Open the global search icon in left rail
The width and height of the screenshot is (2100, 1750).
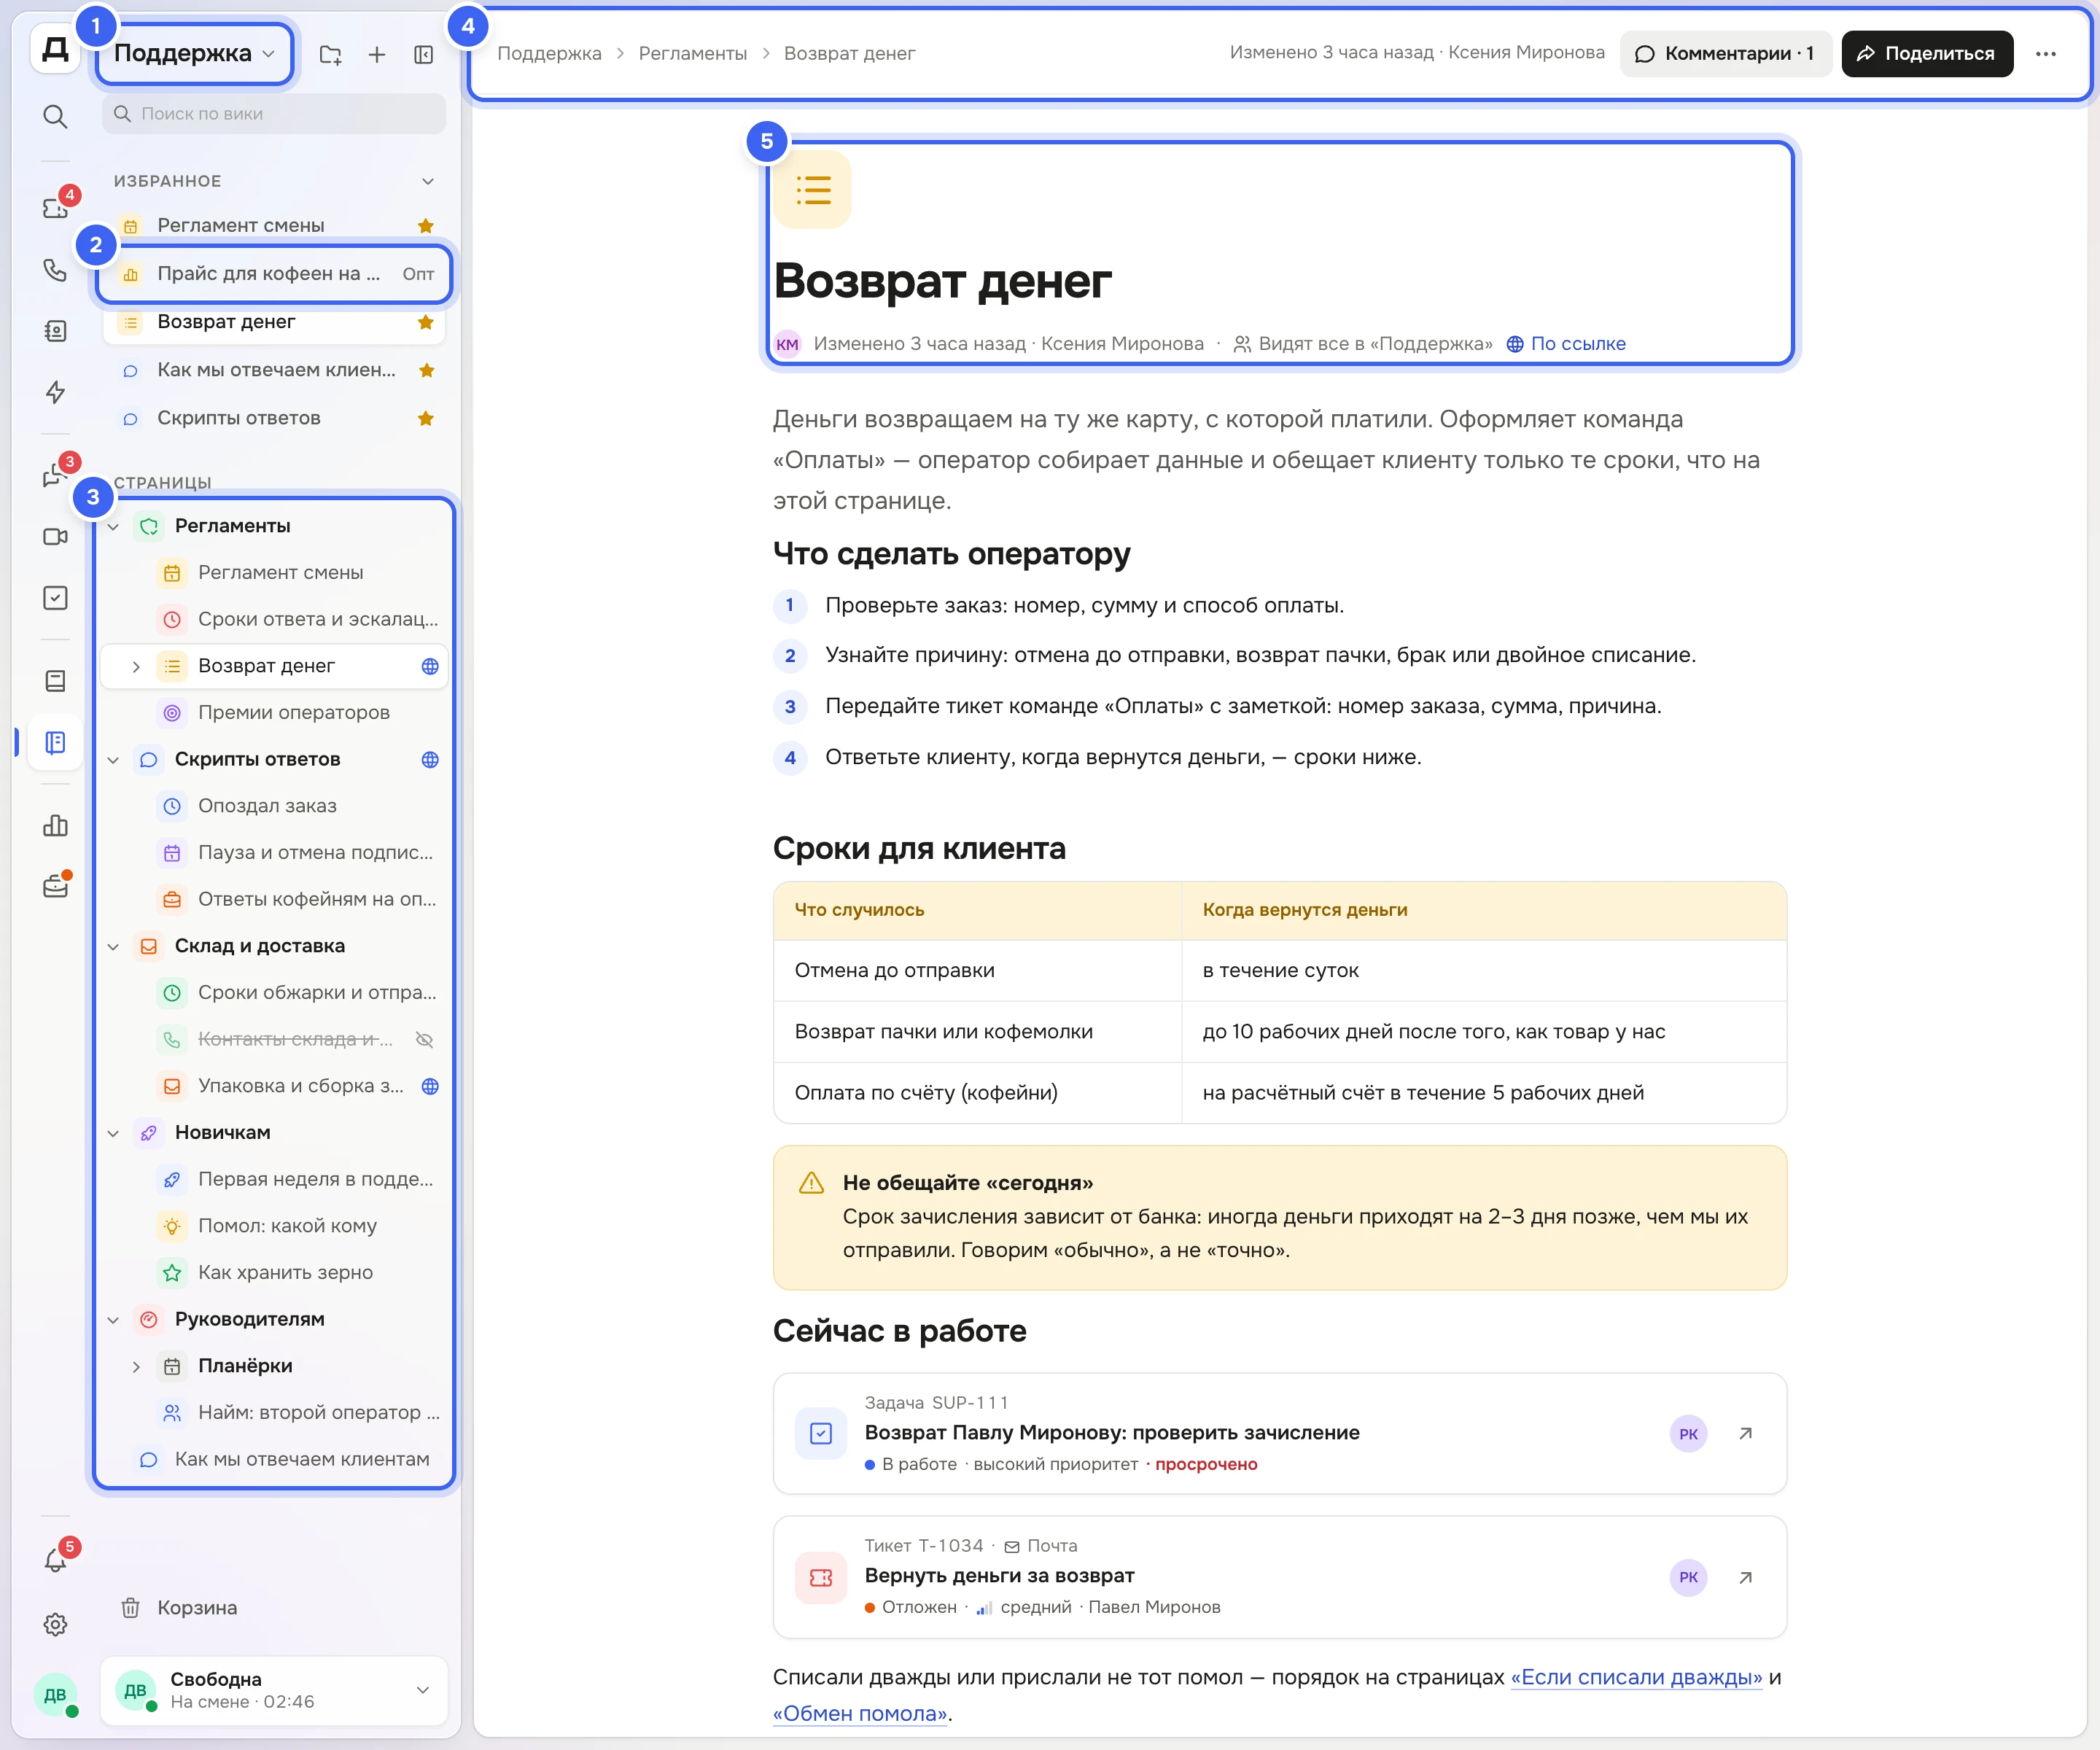55,117
